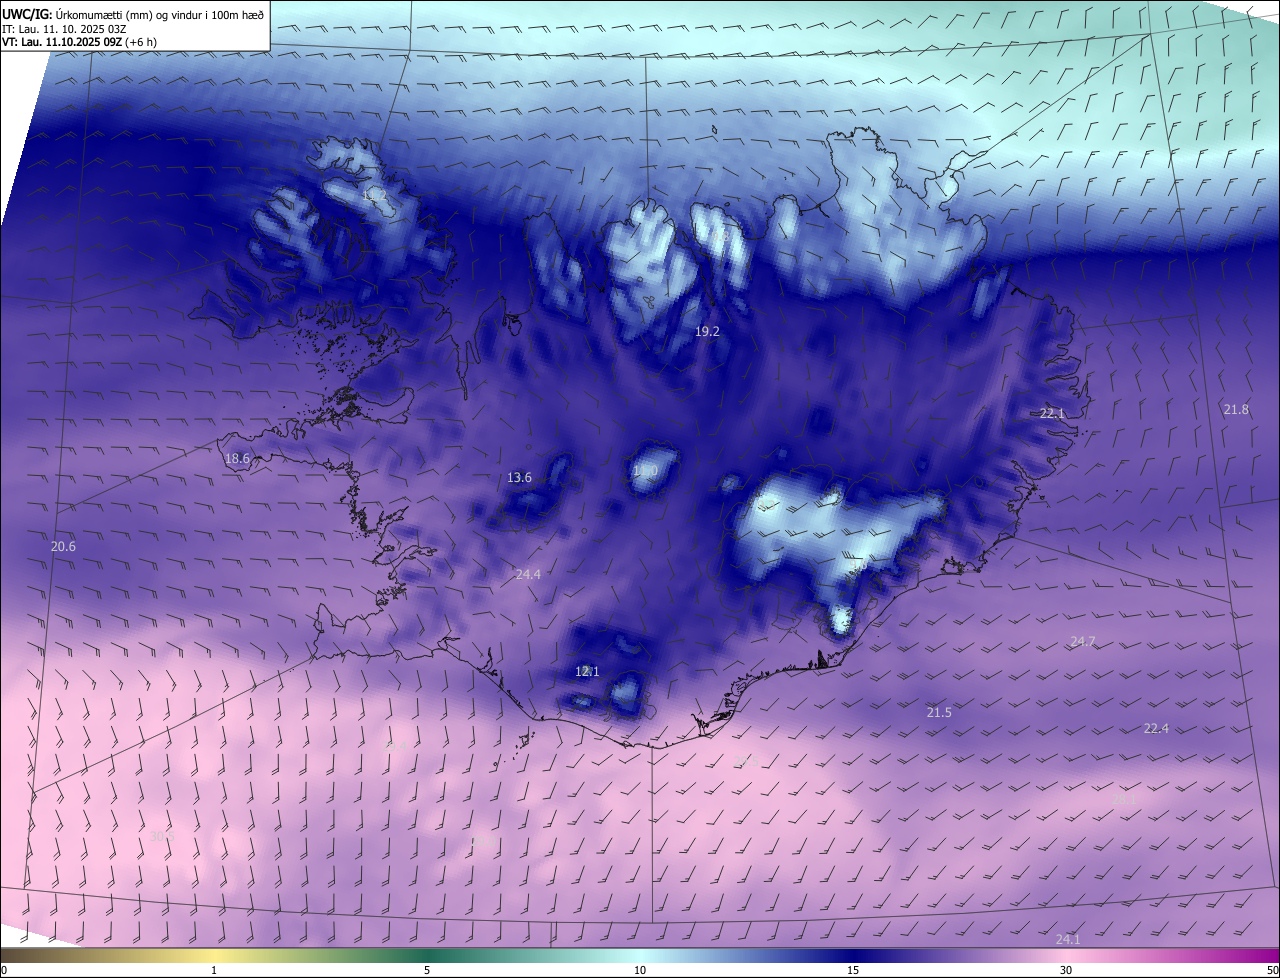Click the 24.4 value label in southwest Iceland
Image resolution: width=1280 pixels, height=978 pixels.
point(528,574)
